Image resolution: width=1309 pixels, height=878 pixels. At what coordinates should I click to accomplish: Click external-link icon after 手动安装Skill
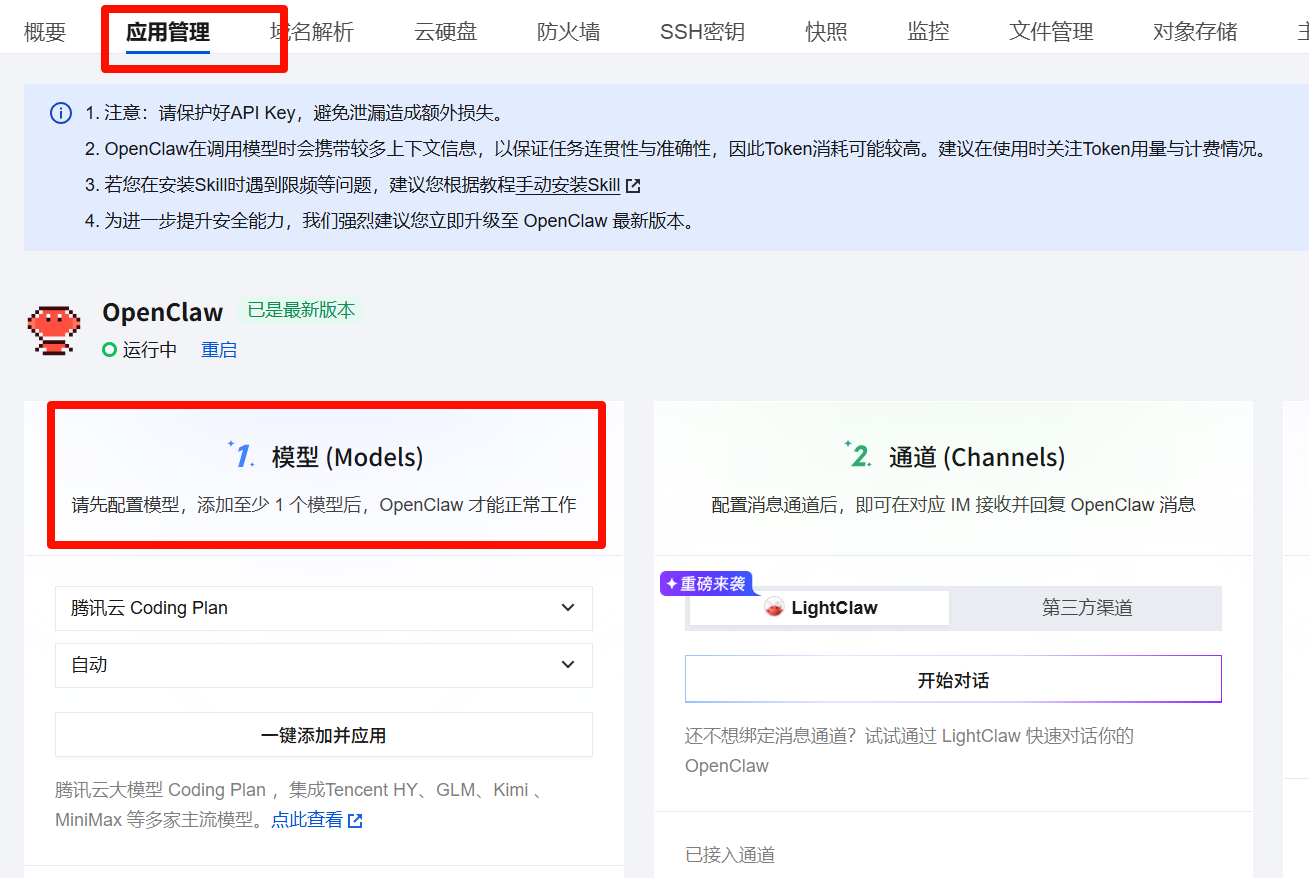click(x=633, y=186)
